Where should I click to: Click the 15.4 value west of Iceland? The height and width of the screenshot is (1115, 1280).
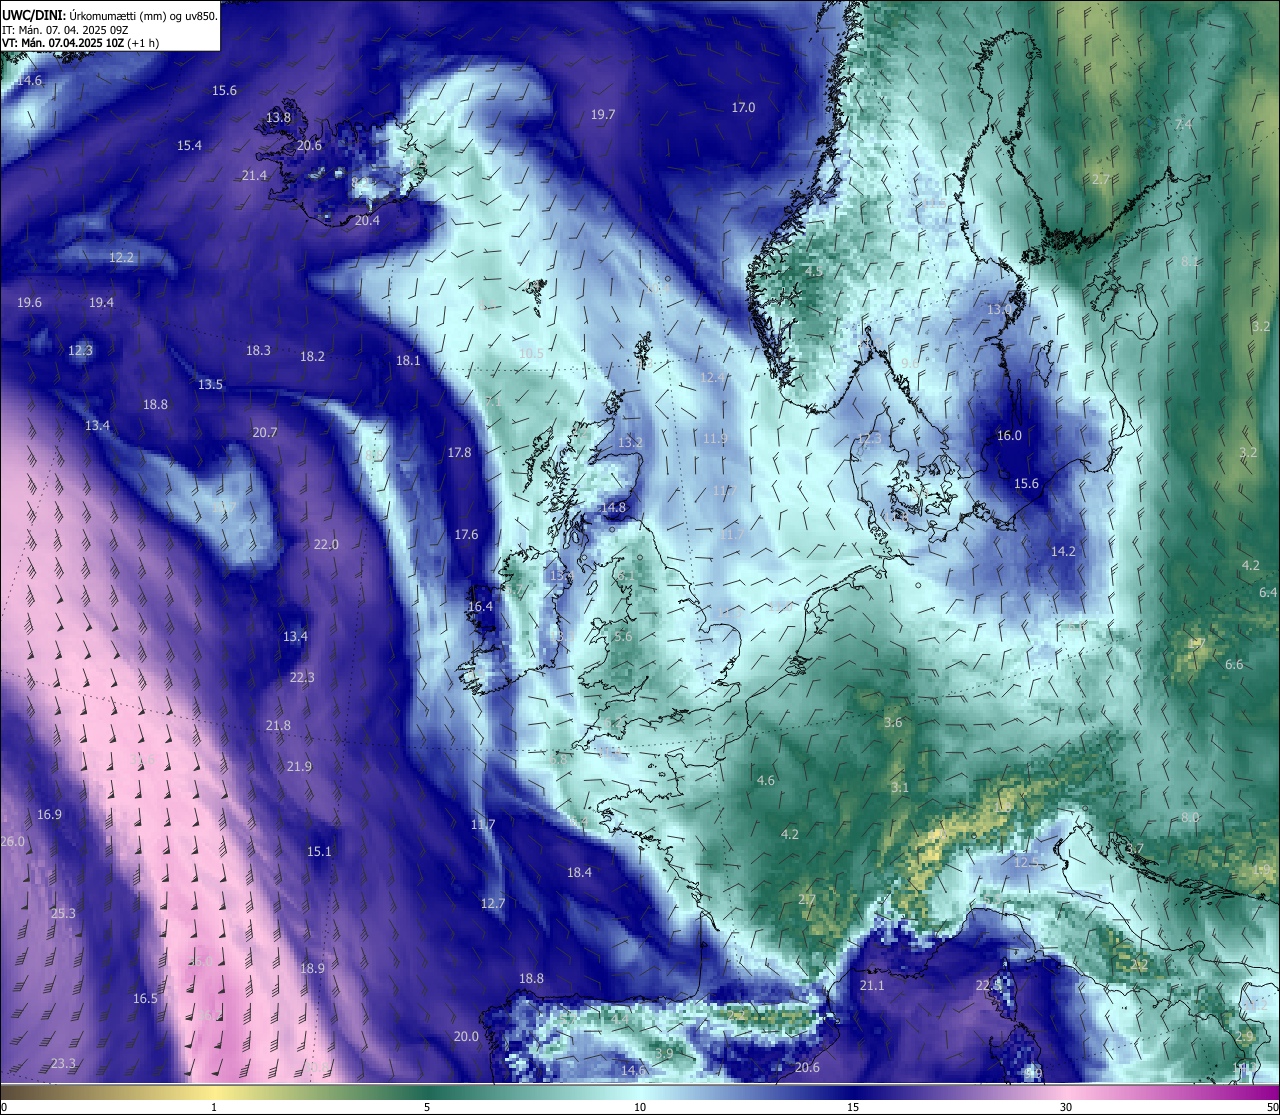[x=189, y=146]
